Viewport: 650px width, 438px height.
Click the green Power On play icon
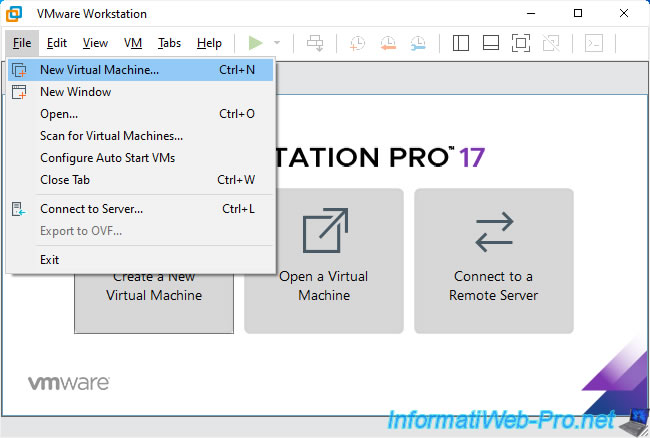click(x=255, y=43)
